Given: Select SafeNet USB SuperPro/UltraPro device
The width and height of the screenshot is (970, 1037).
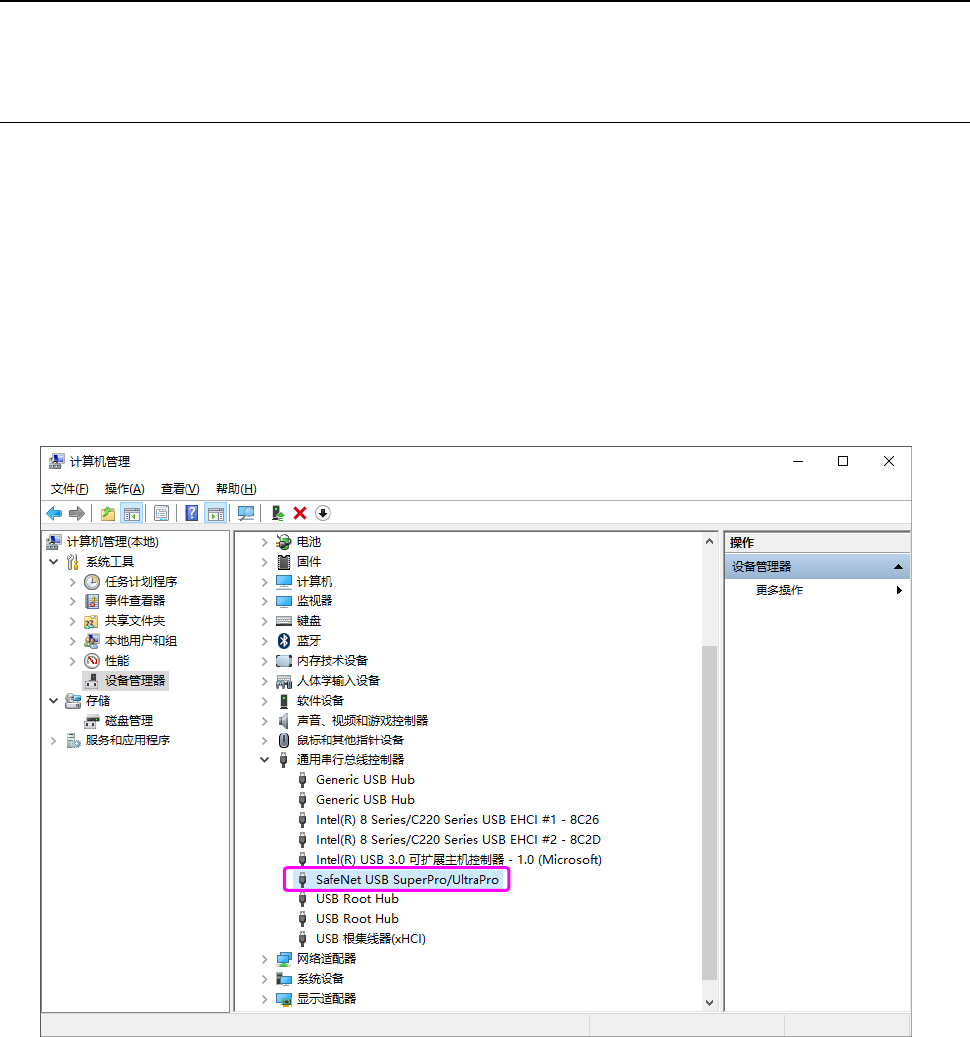Looking at the screenshot, I should point(407,879).
